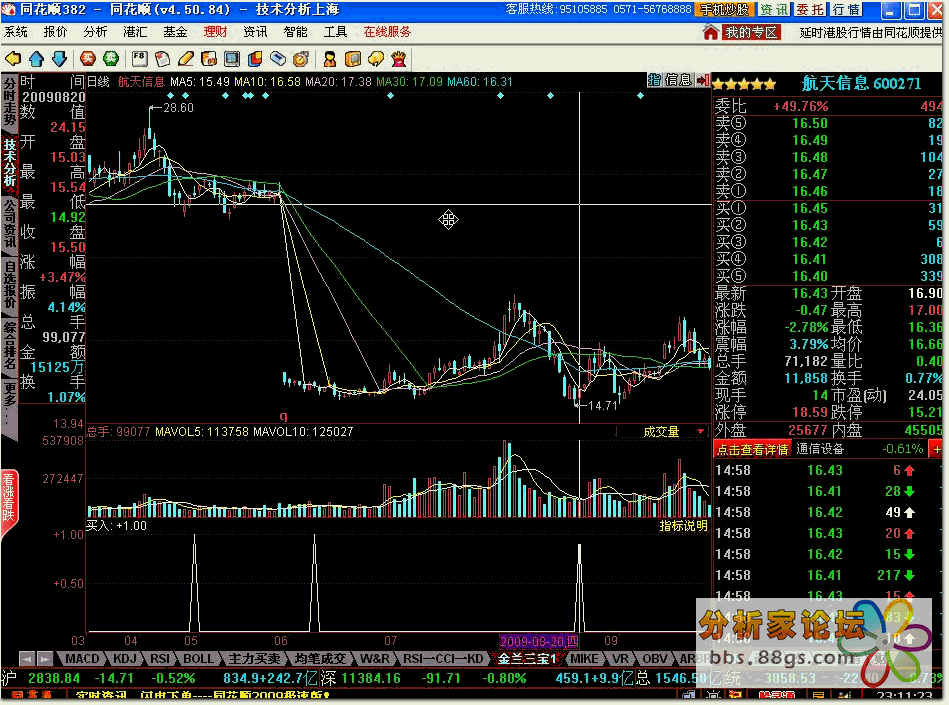
Task: Open the 成交量 indicator dropdown
Action: click(701, 431)
